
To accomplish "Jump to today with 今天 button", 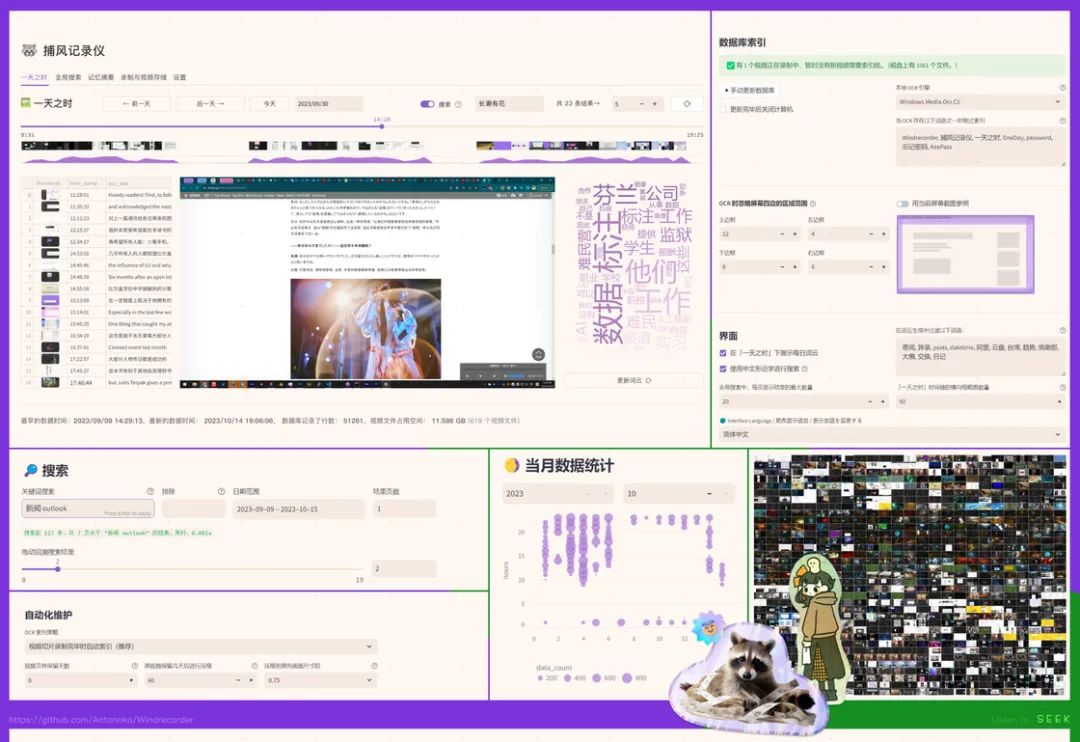I will pos(269,104).
